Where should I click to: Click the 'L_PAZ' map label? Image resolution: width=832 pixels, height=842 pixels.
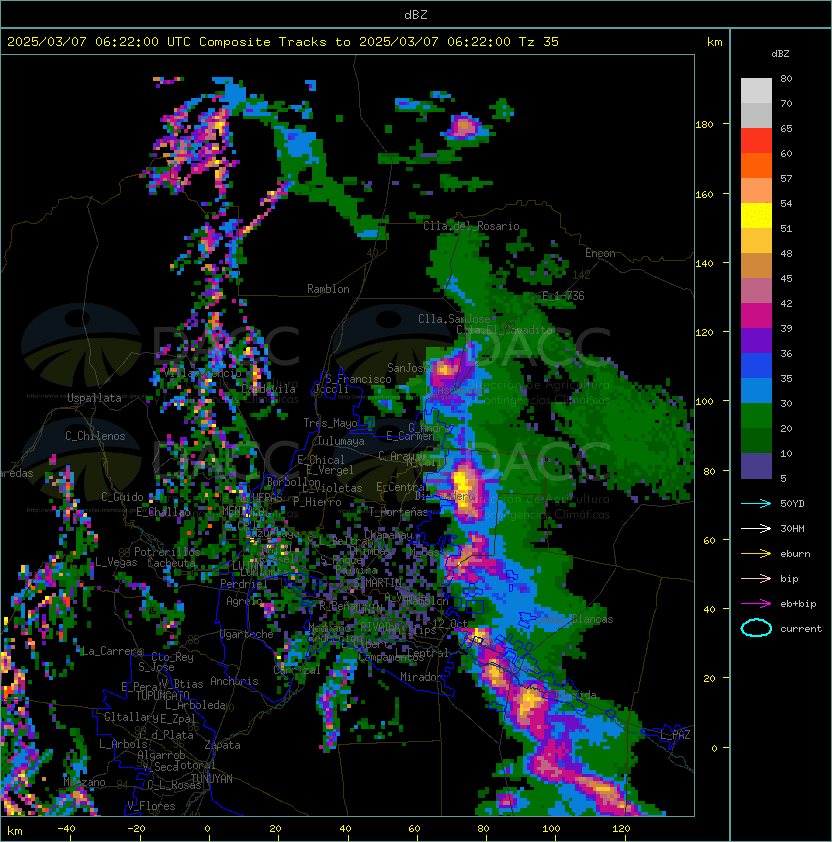click(676, 734)
